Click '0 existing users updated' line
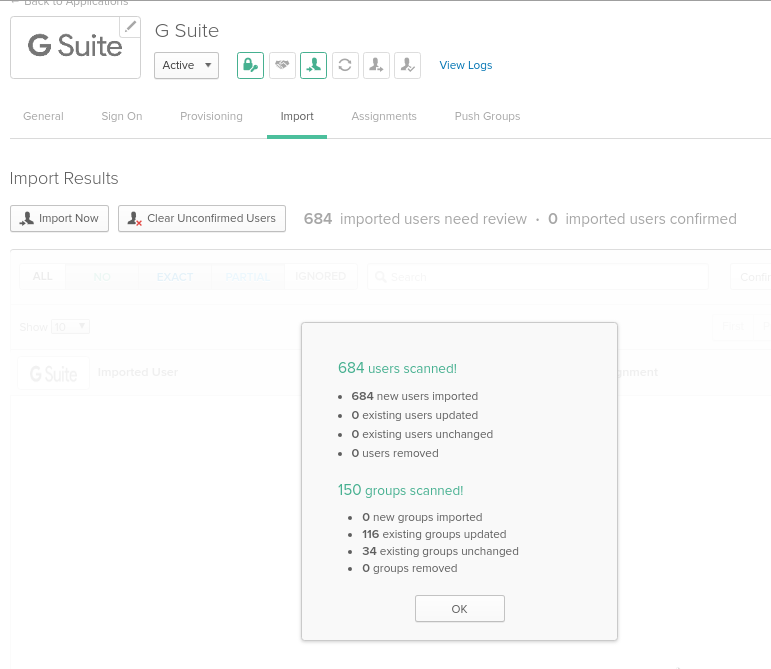Viewport: 771px width, 669px height. point(415,415)
